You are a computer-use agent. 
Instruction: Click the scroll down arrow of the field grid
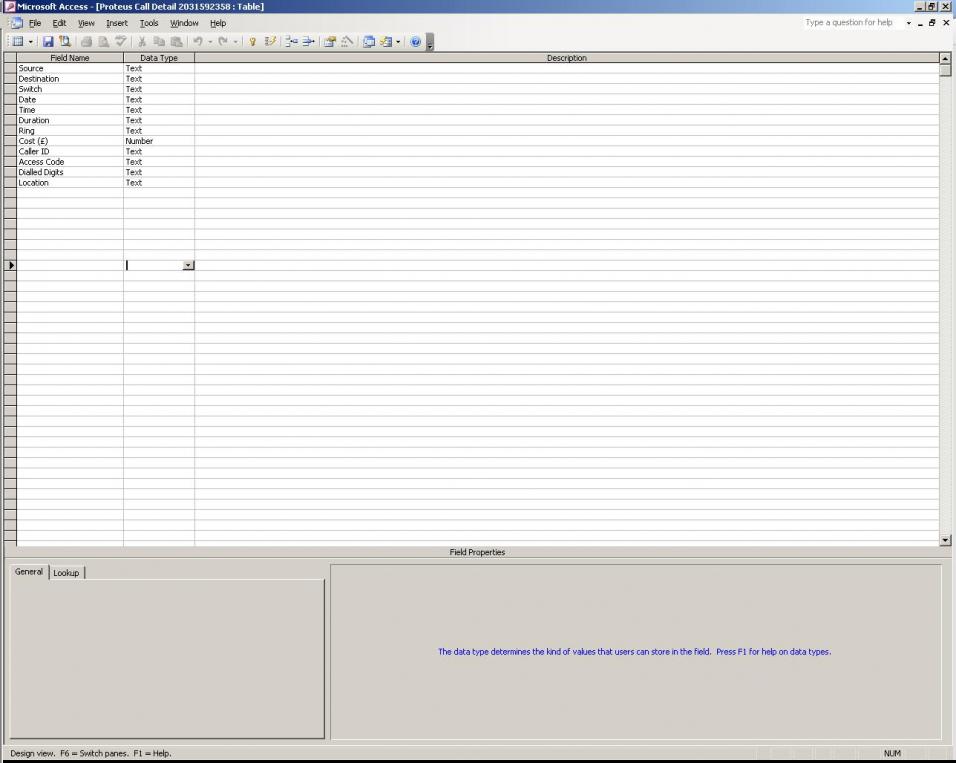click(x=945, y=540)
